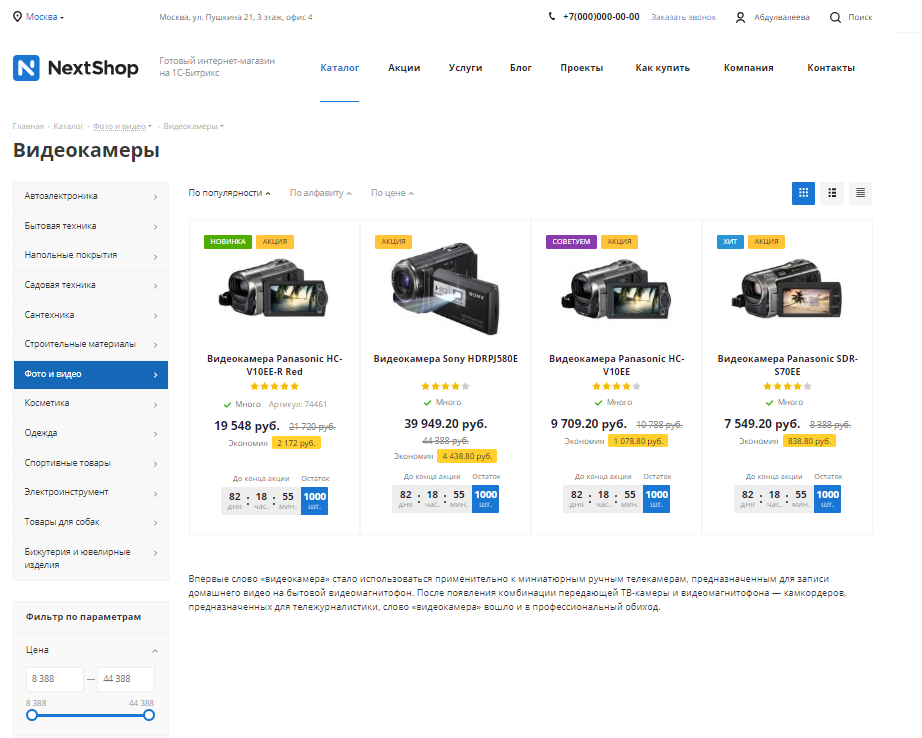Viewport: 922px width, 738px height.
Task: Select Напольные покрытия category
Action: (x=91, y=256)
